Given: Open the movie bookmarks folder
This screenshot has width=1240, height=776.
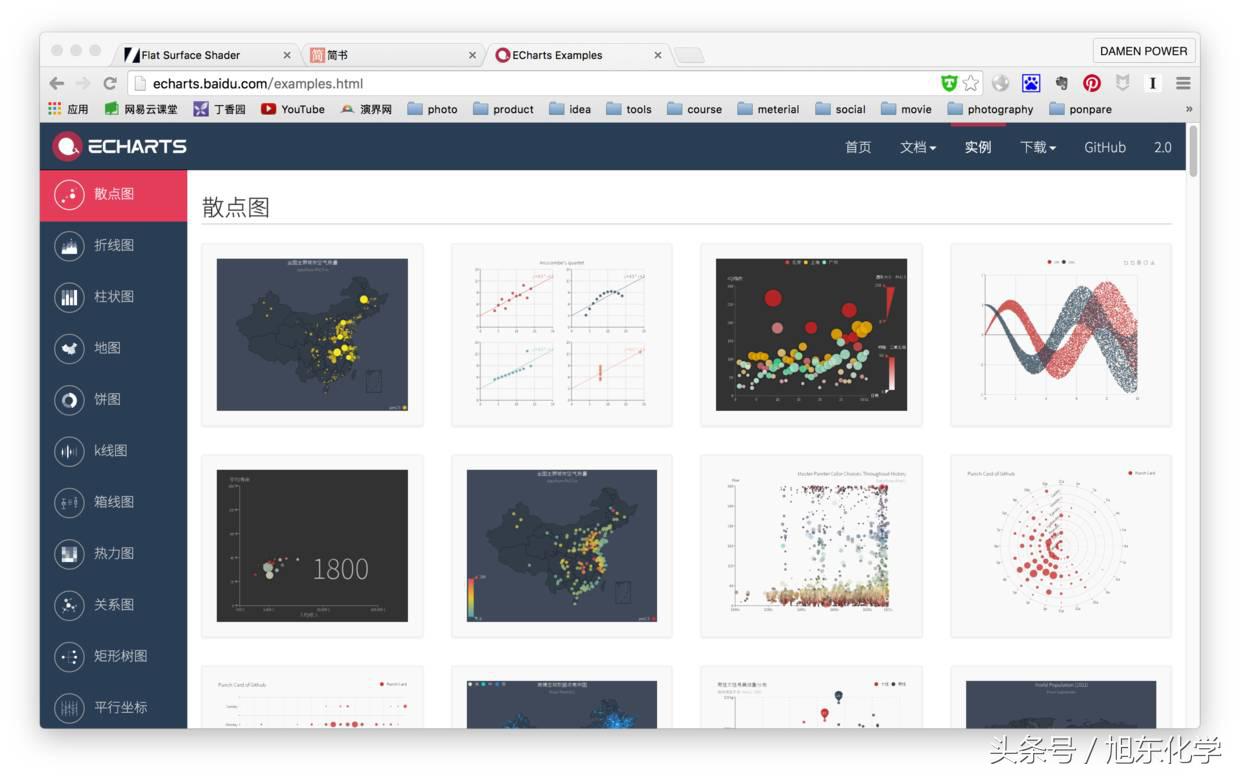Looking at the screenshot, I should tap(906, 109).
